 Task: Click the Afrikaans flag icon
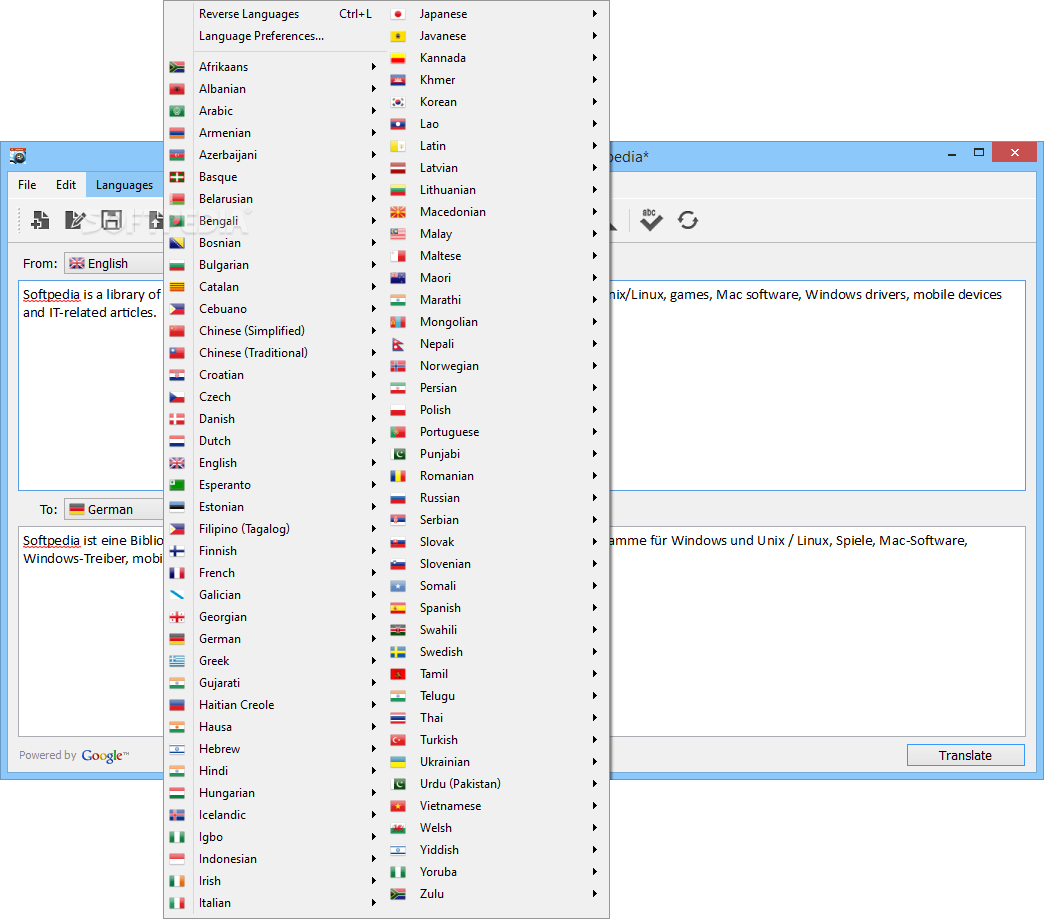177,67
